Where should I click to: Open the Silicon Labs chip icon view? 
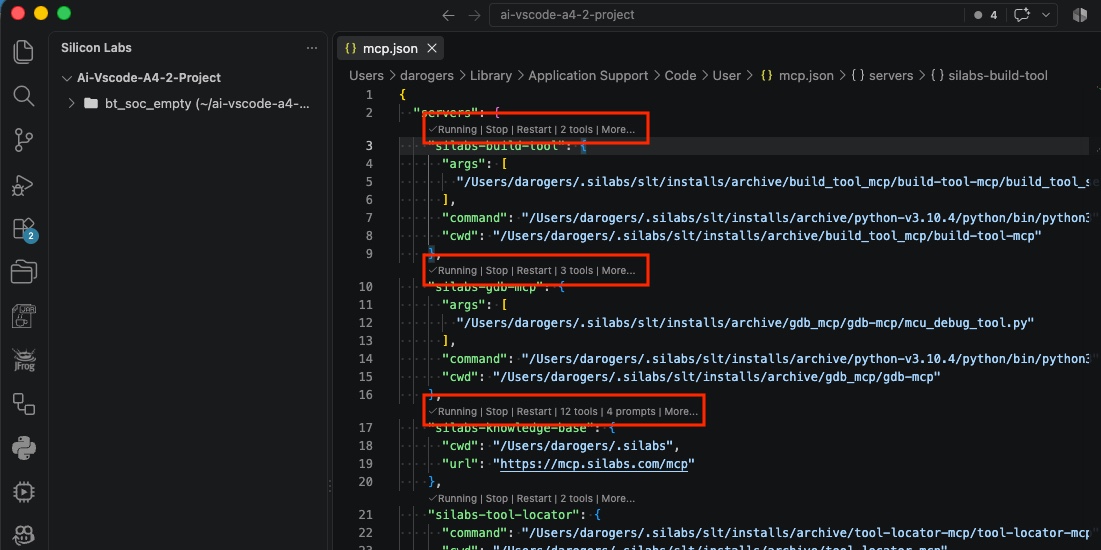23,492
